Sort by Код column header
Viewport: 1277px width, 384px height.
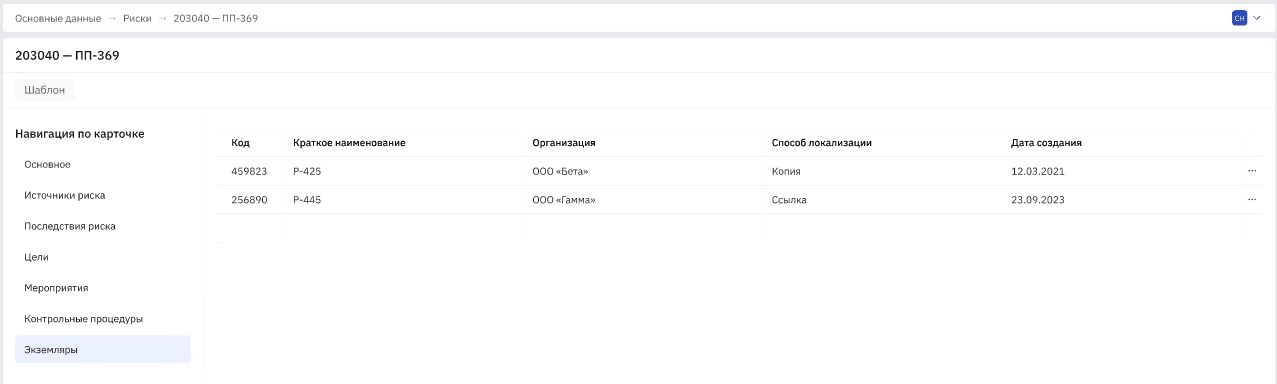[240, 143]
